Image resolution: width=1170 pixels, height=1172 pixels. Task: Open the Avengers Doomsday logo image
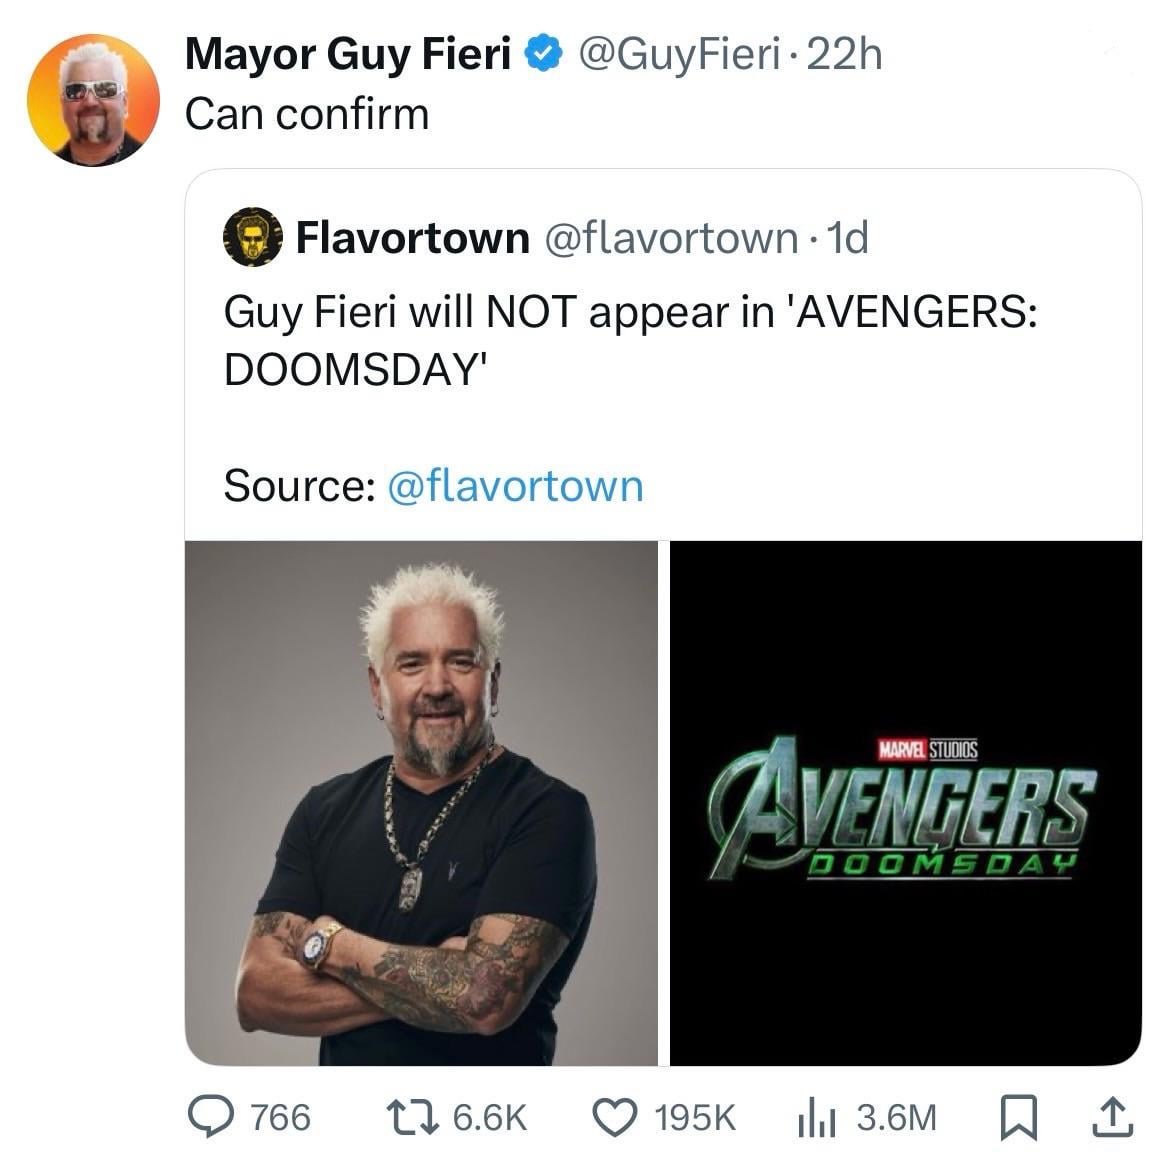click(905, 803)
